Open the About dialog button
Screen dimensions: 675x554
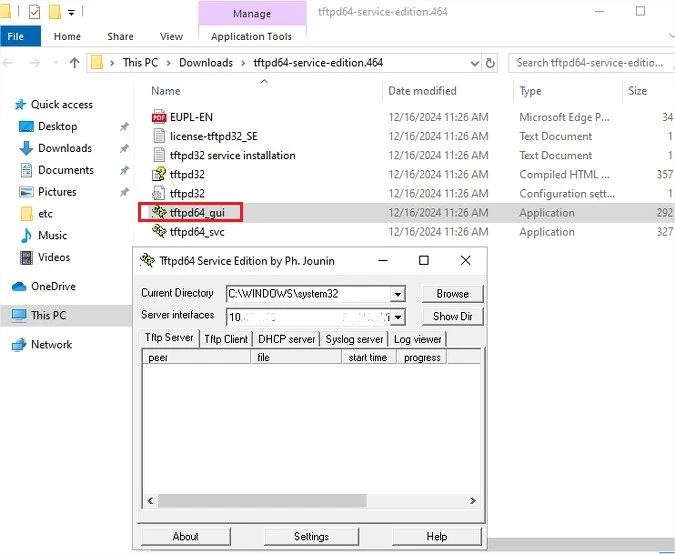(186, 536)
